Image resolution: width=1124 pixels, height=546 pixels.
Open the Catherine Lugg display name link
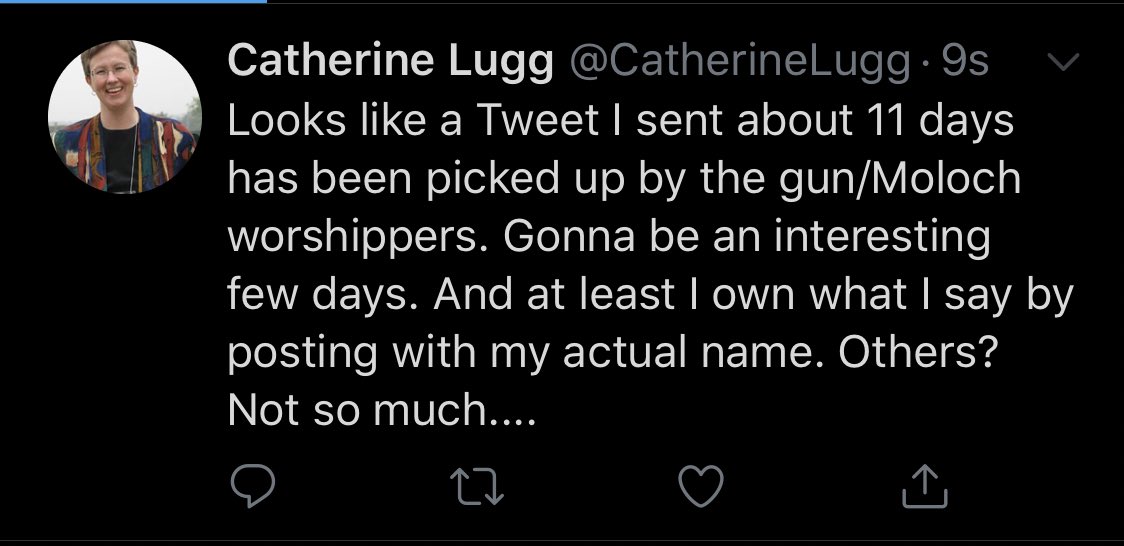click(391, 60)
